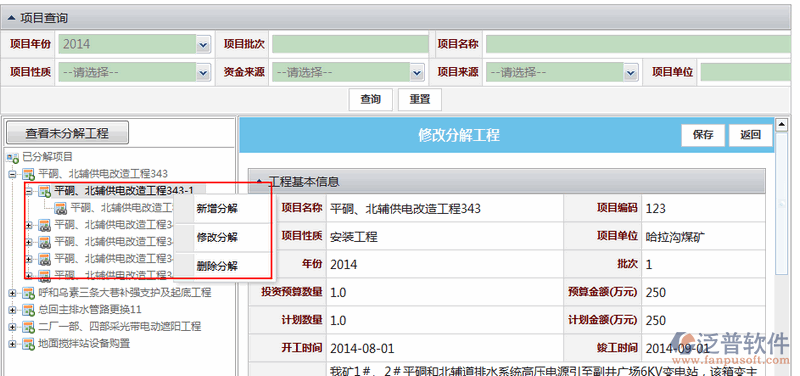Click the 查询 button
800x376 pixels.
370,99
